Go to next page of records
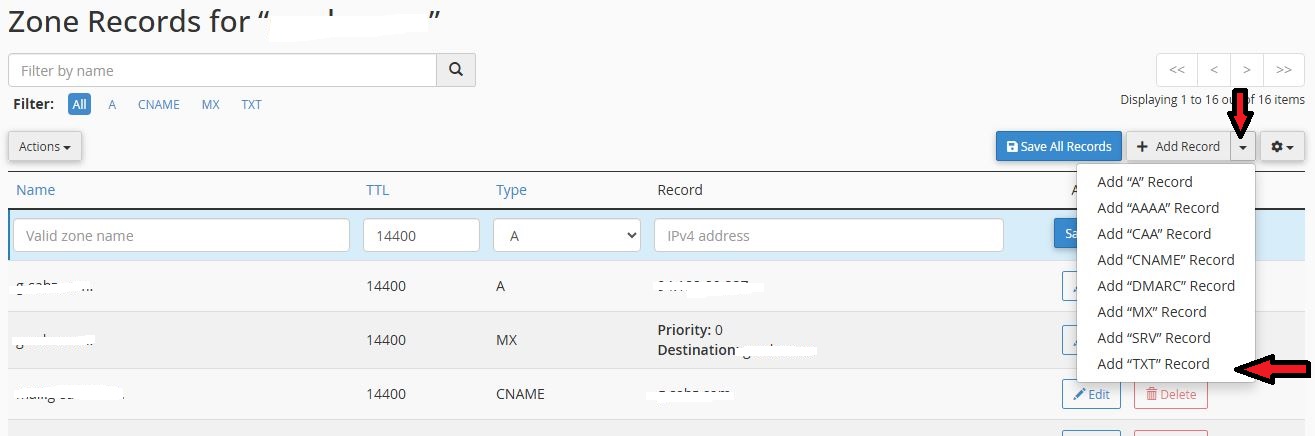 [x=1247, y=70]
